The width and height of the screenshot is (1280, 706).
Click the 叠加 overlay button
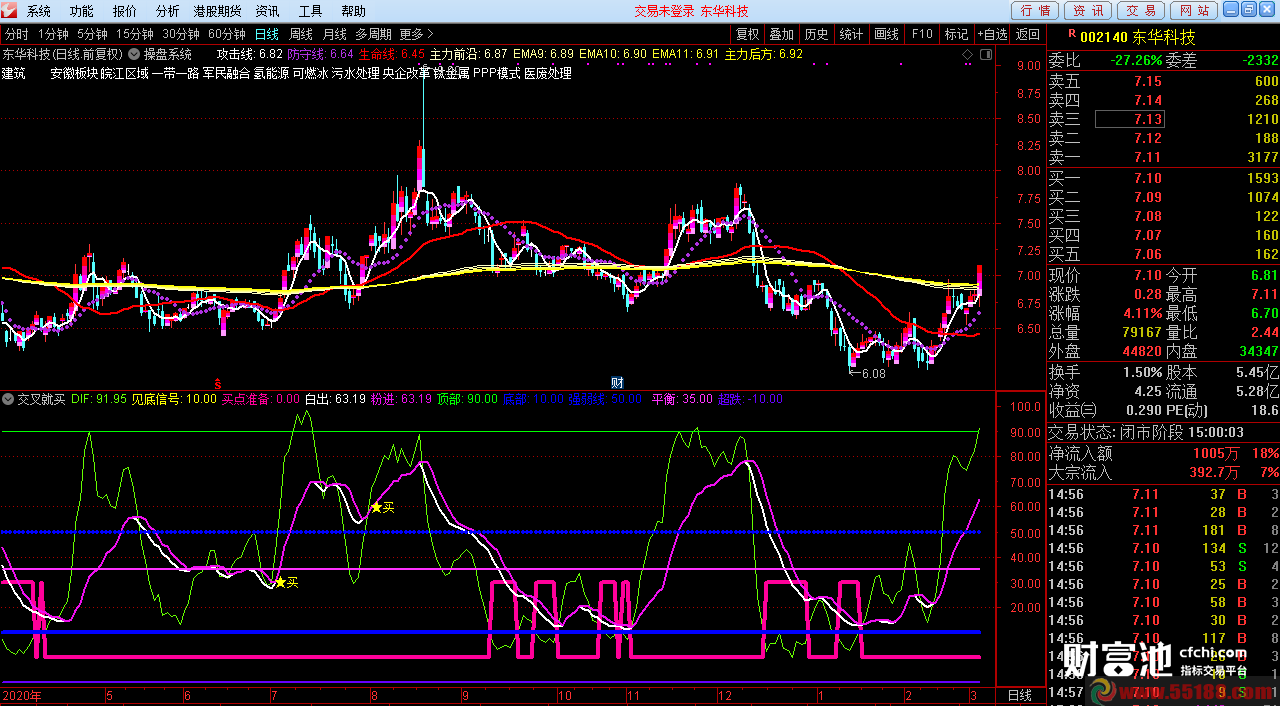782,34
